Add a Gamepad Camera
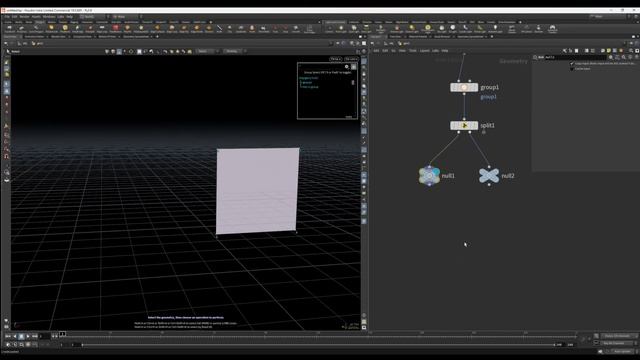640x360 pixels. coord(553,29)
